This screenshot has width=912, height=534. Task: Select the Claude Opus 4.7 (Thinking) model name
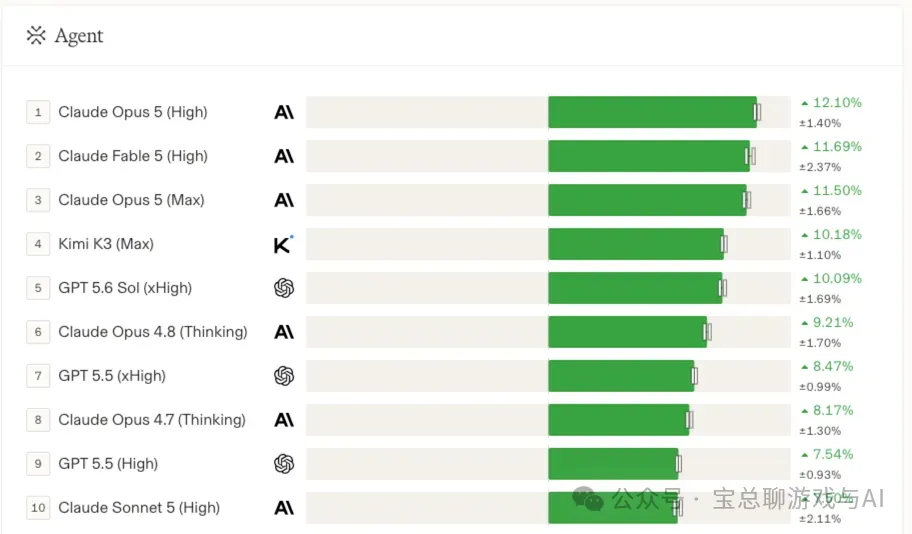pos(152,419)
